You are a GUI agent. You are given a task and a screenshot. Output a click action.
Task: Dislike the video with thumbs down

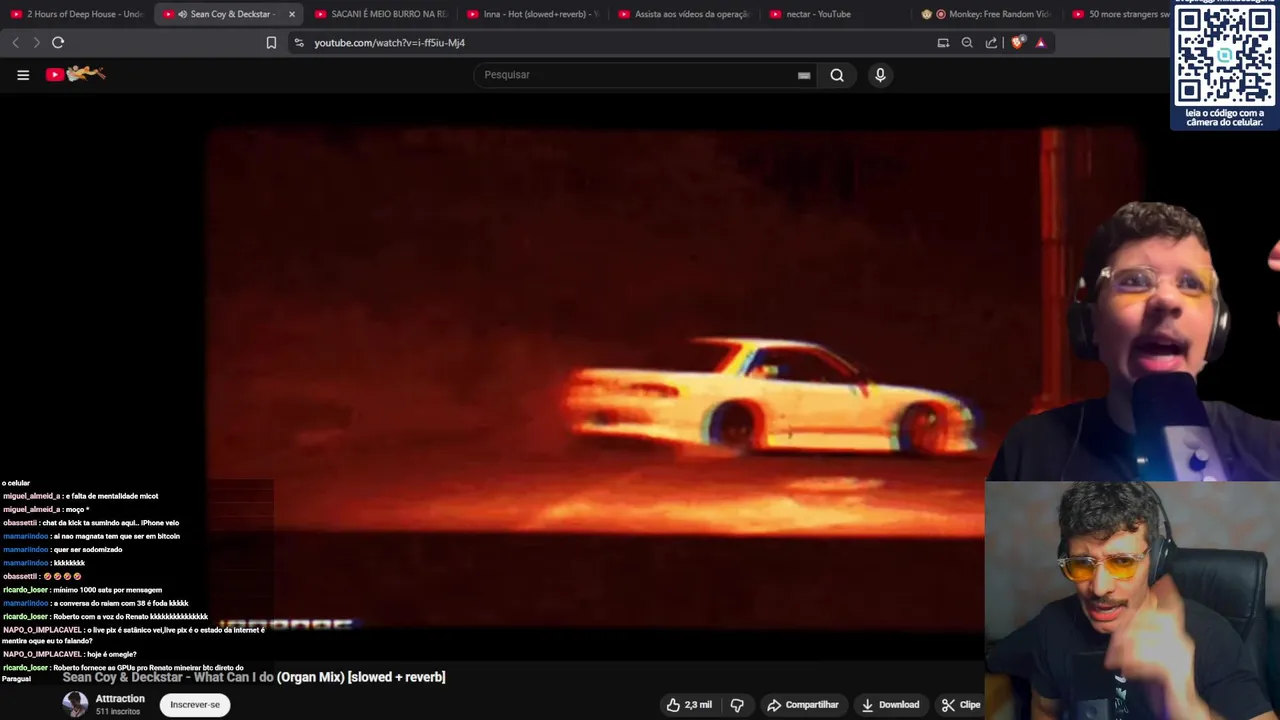point(737,705)
